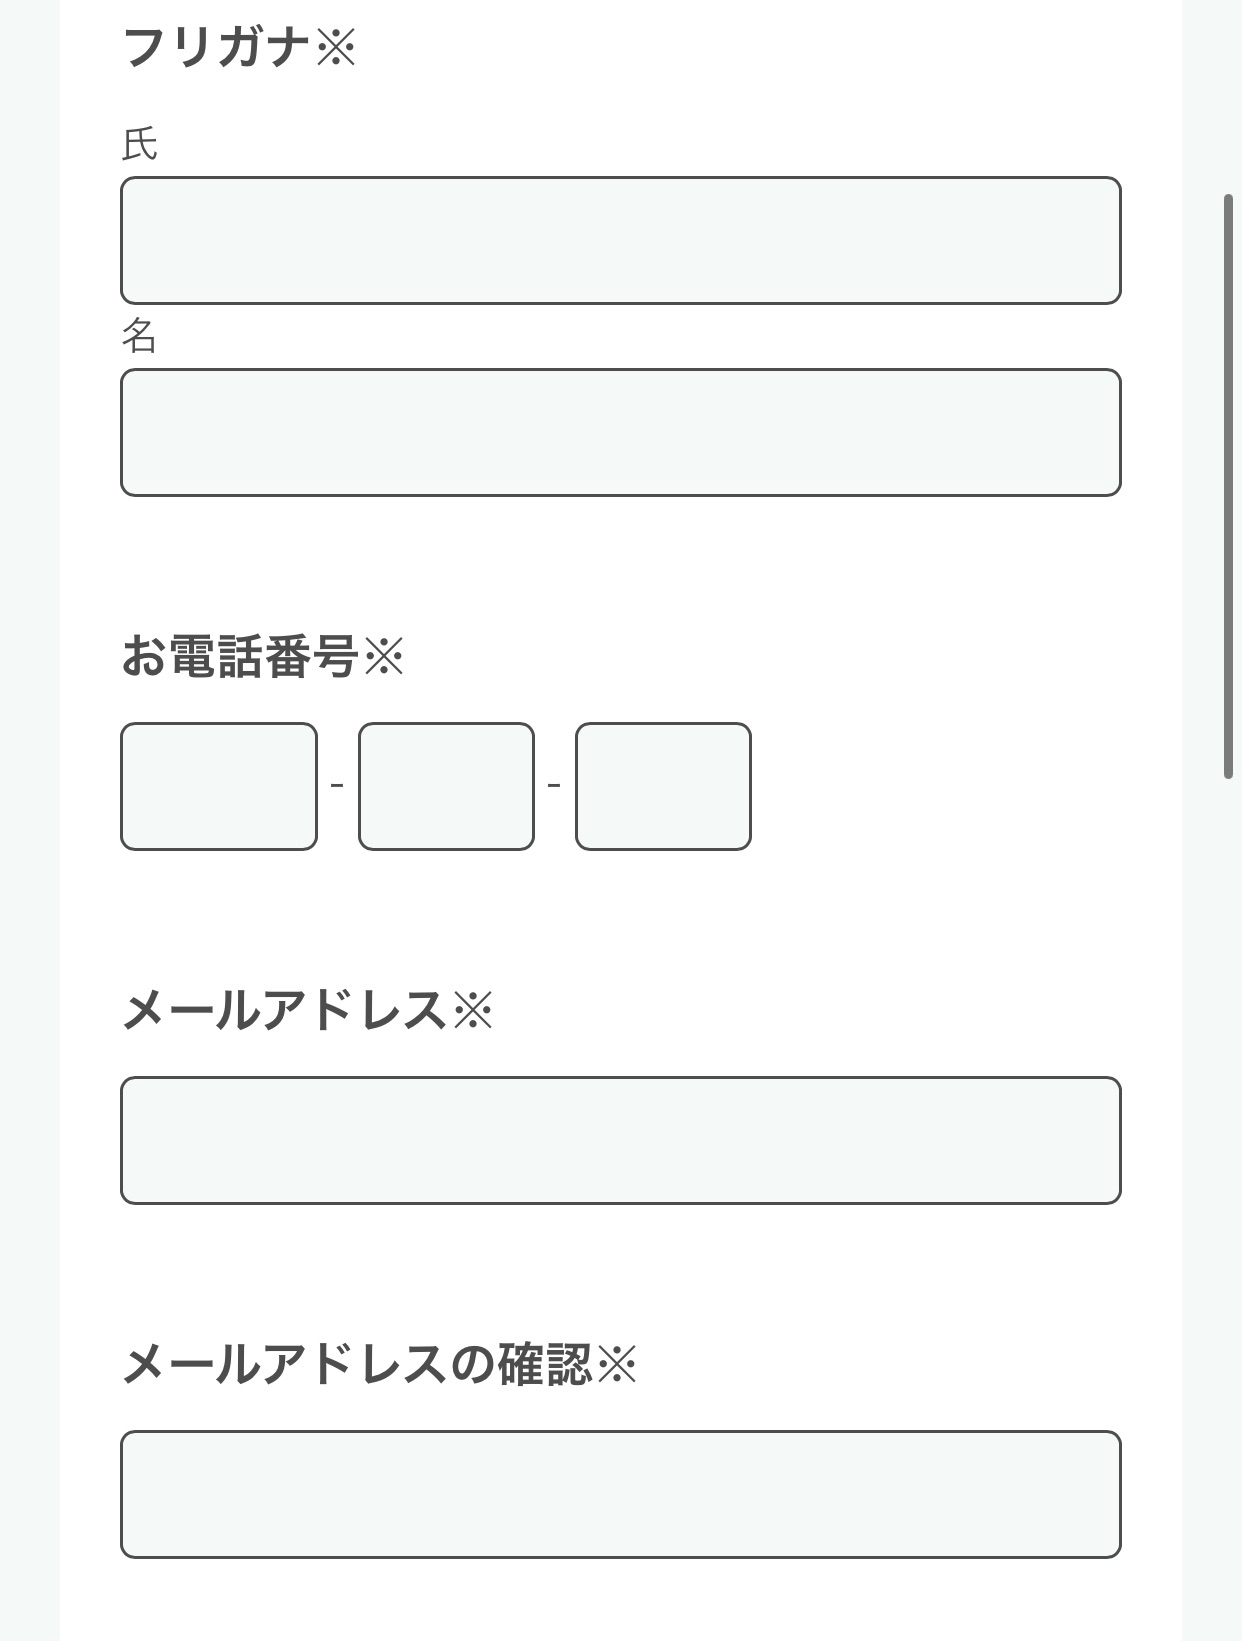The width and height of the screenshot is (1242, 1641).
Task: Click the 名 field label
Action: click(x=139, y=336)
